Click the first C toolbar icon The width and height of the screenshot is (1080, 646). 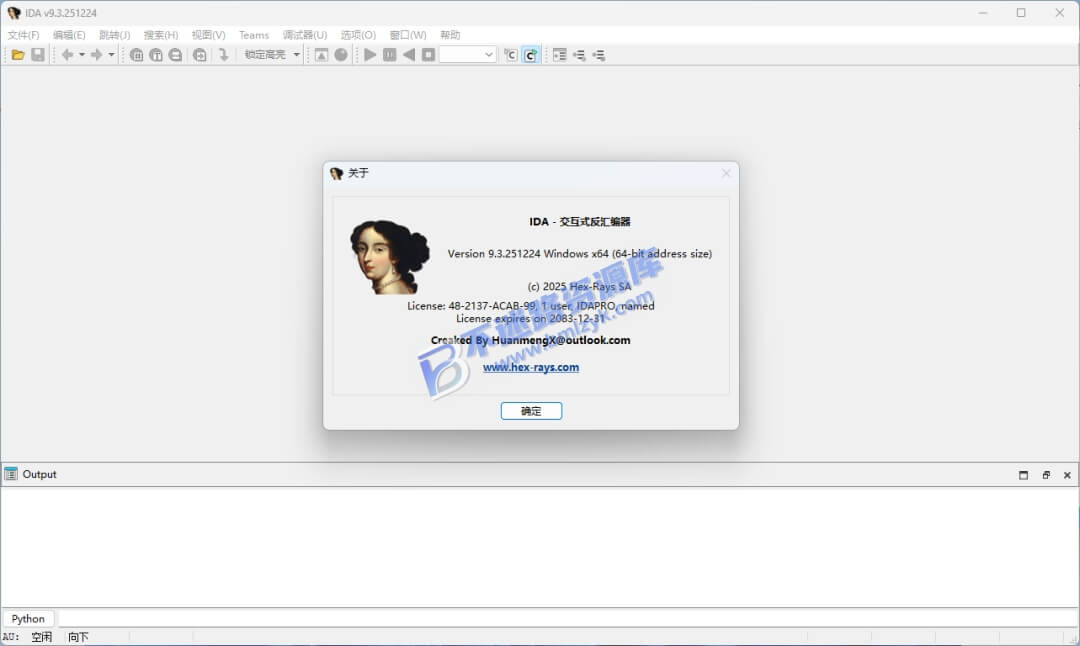point(510,55)
